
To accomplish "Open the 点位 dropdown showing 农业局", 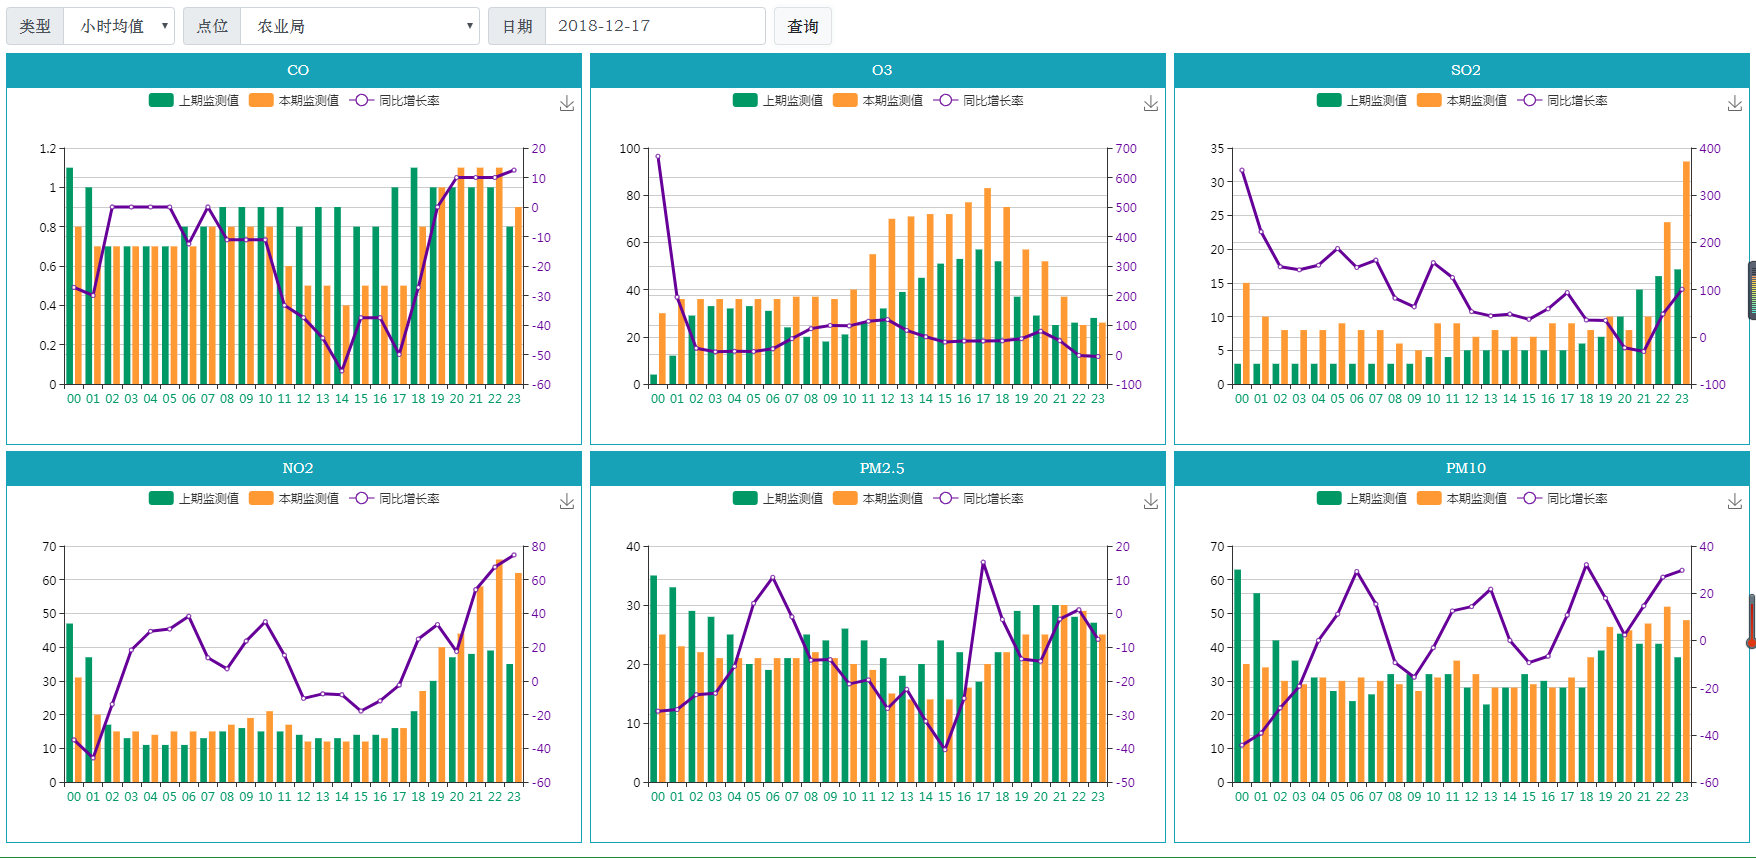I will [360, 26].
